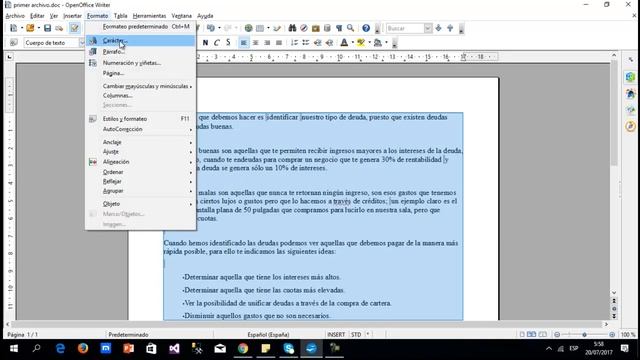Toggle Bold (N) formatting
Screen dimensions: 640x360
pos(205,42)
